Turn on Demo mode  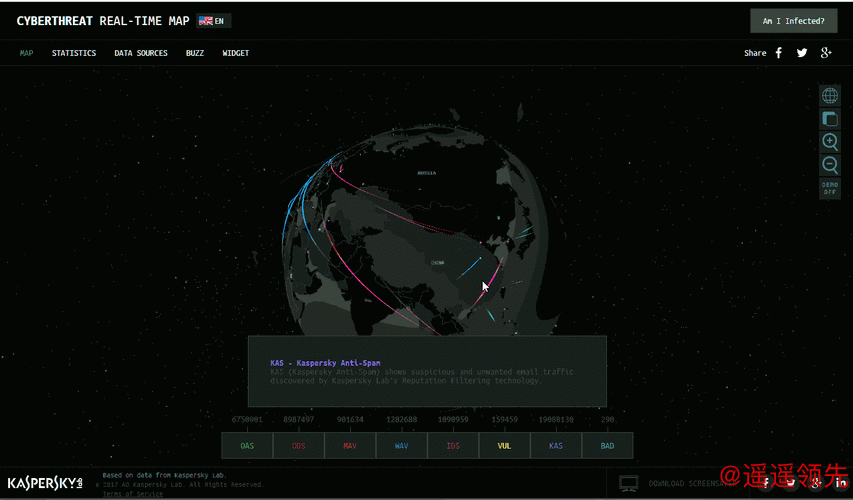[829, 188]
